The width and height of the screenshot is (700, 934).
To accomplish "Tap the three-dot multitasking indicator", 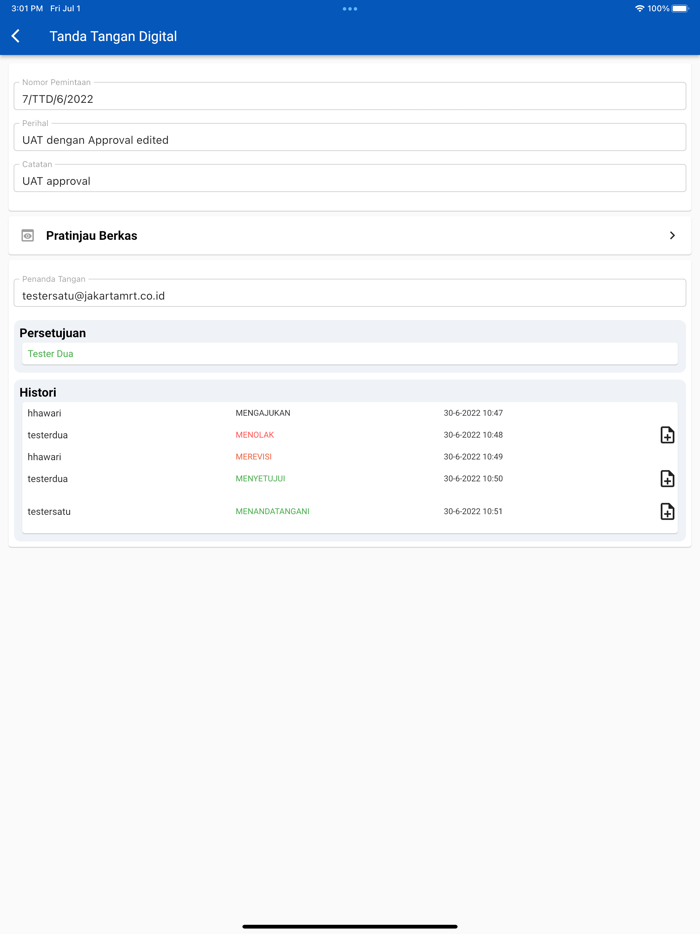I will click(350, 9).
